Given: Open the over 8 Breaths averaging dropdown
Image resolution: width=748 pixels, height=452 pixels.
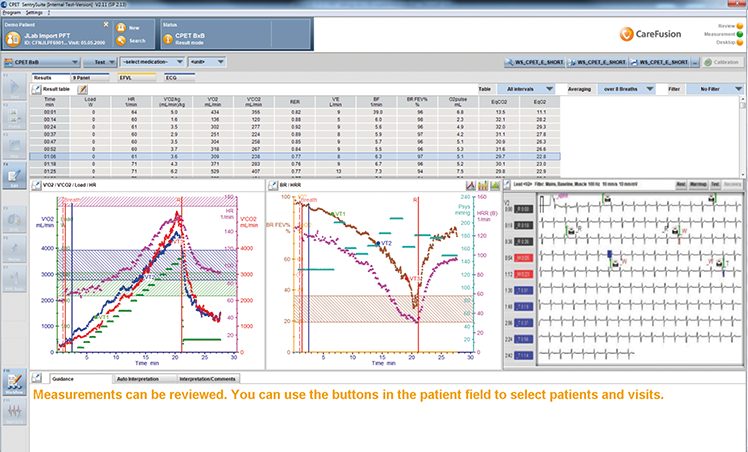Looking at the screenshot, I should [x=625, y=89].
